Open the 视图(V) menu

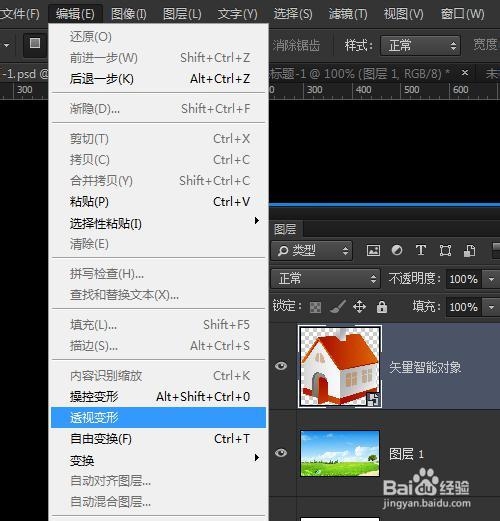click(x=403, y=14)
